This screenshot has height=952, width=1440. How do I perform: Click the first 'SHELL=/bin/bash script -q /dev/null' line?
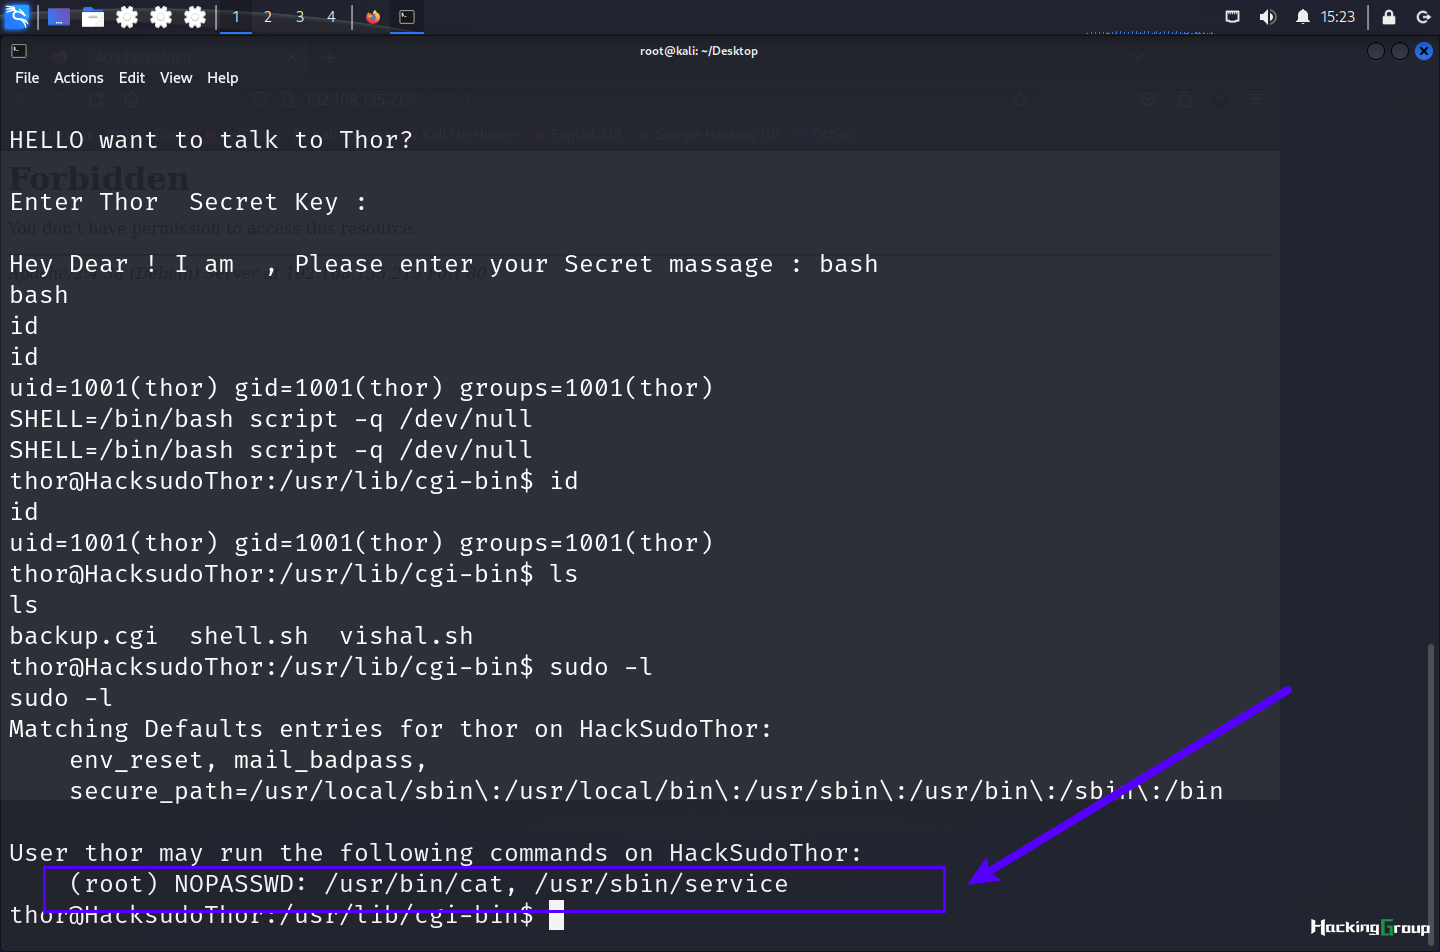tap(271, 419)
